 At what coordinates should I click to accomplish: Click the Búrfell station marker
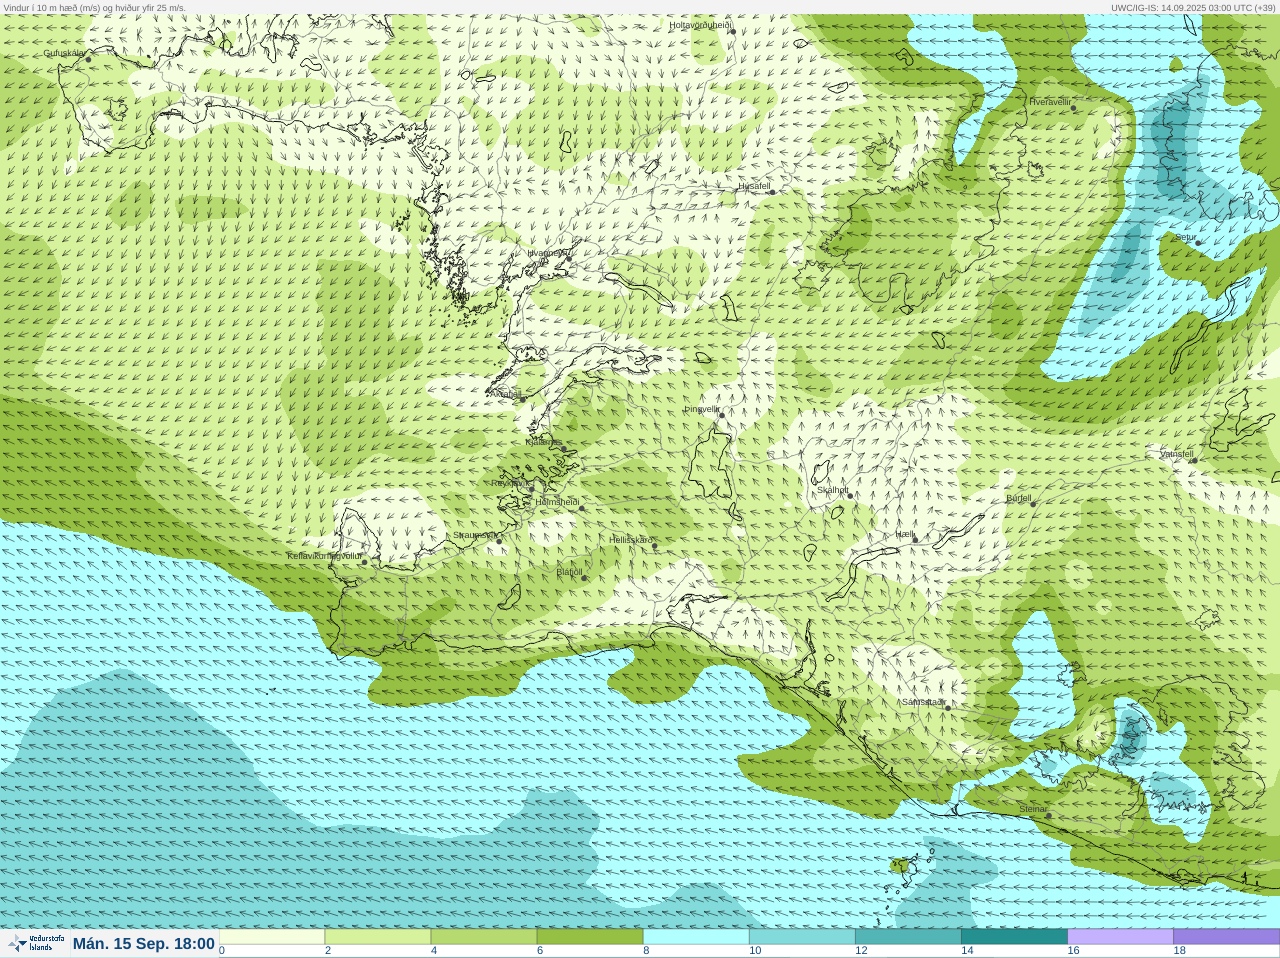point(1033,503)
